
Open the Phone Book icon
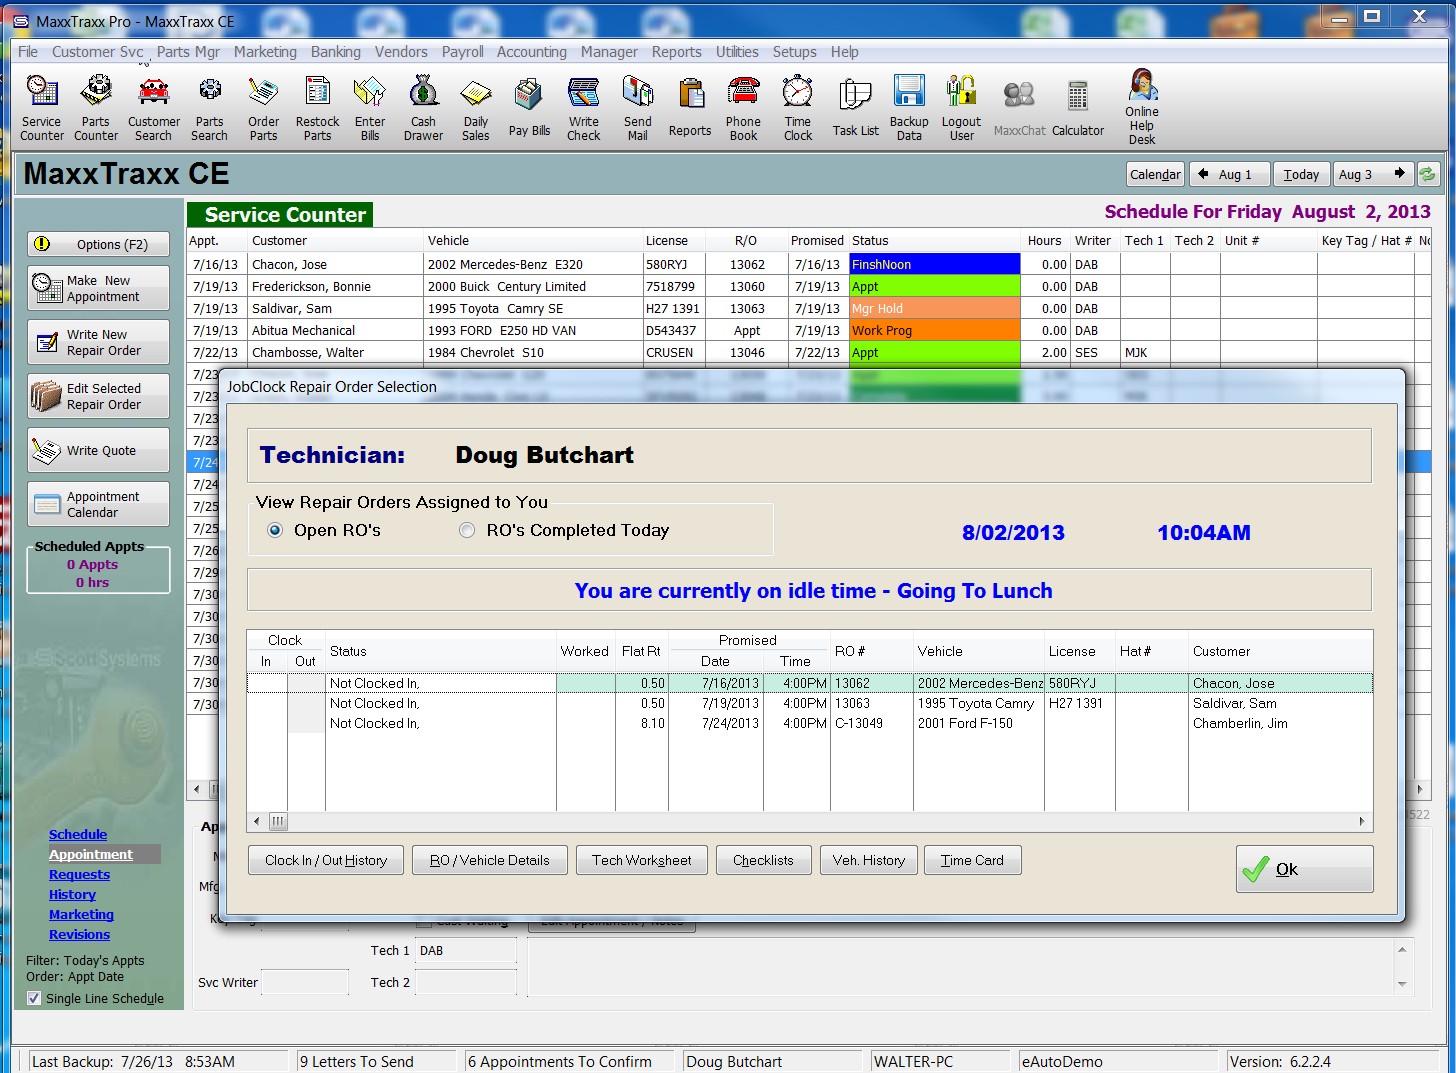(x=743, y=107)
